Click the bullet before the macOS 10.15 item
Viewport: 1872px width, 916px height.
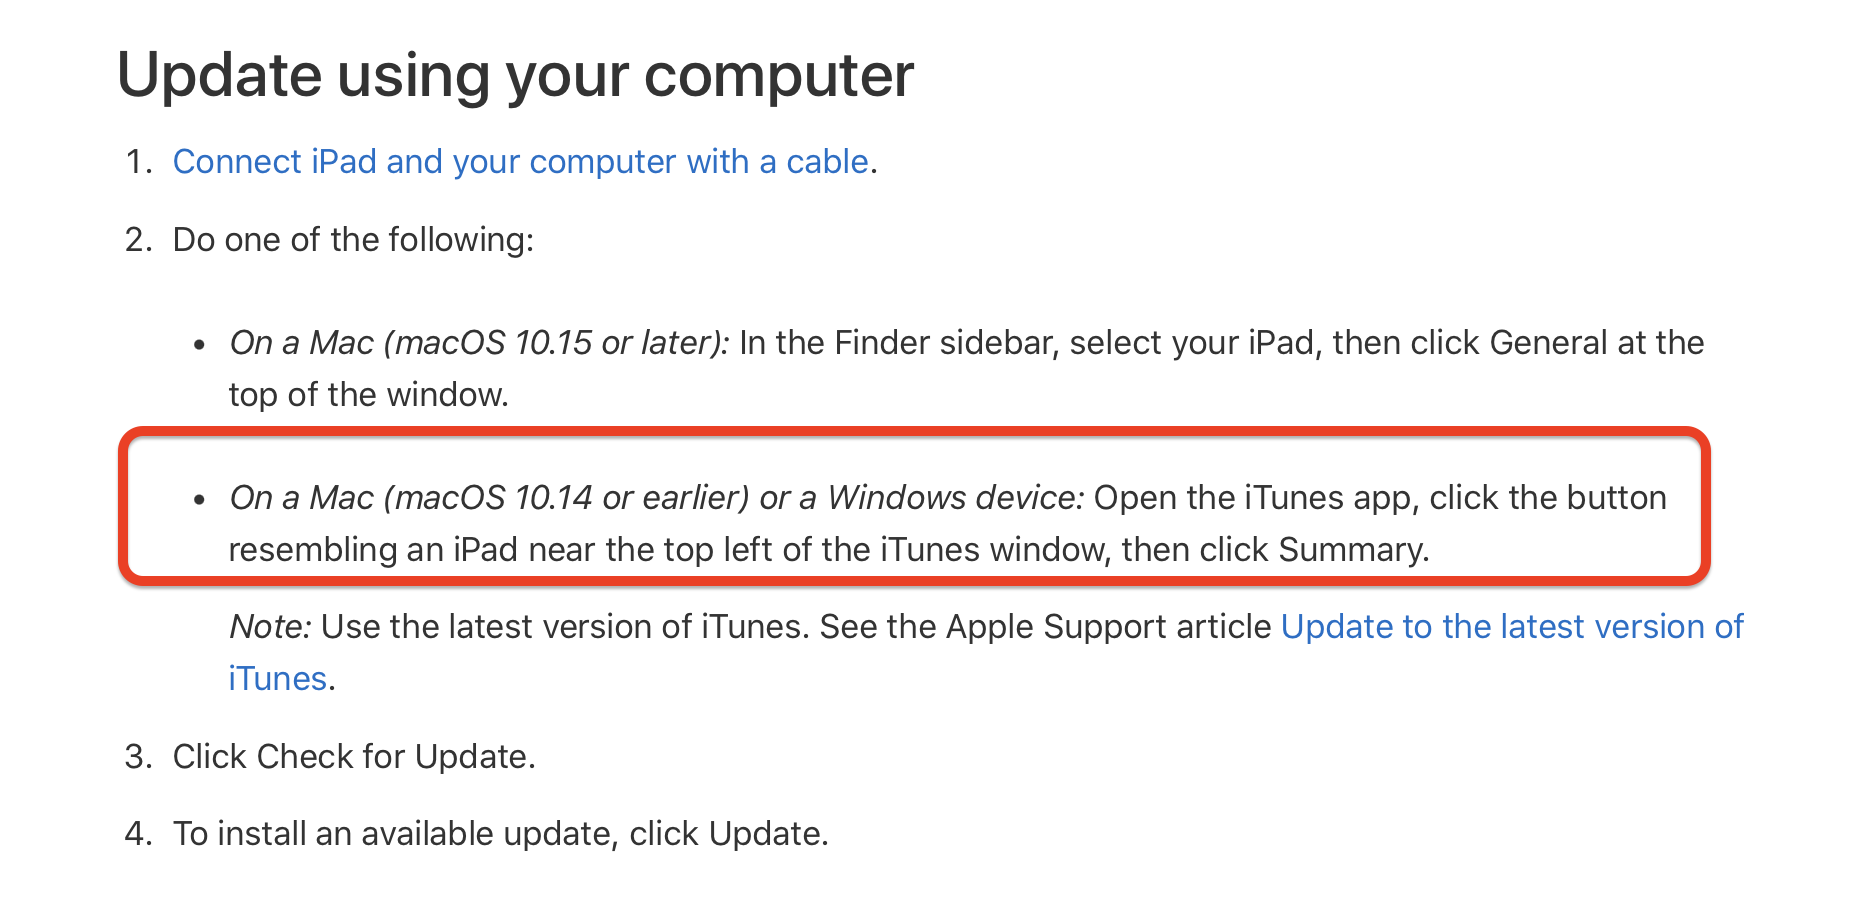point(200,345)
